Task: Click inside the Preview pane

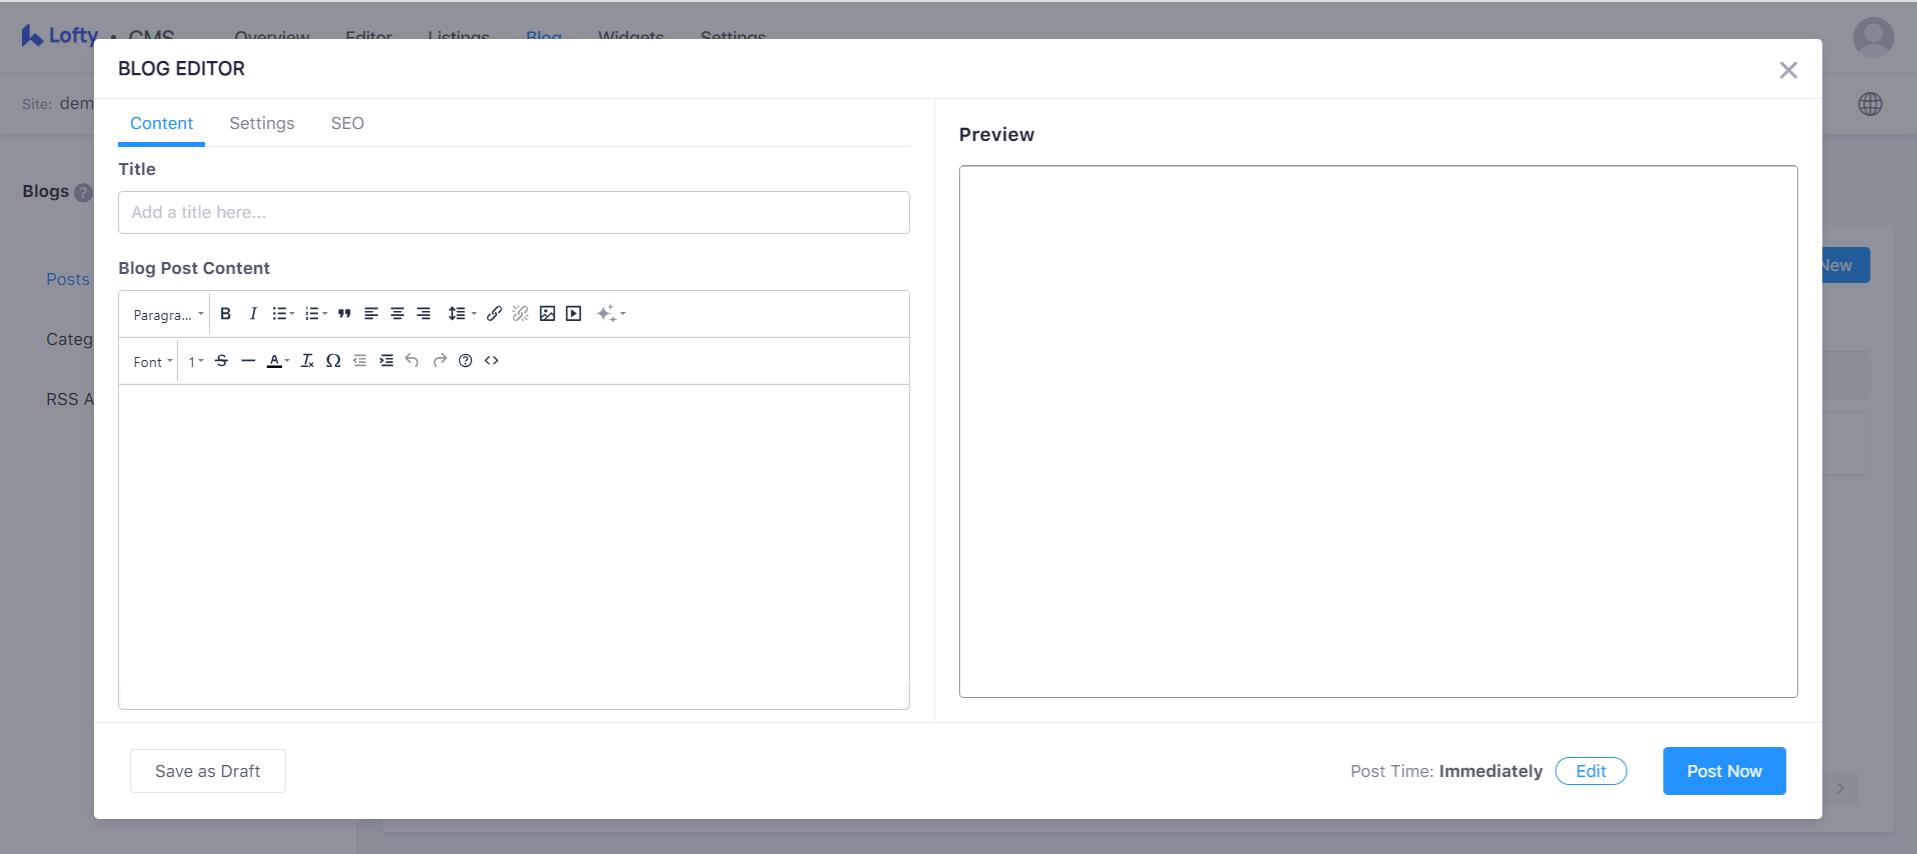Action: (x=1378, y=431)
